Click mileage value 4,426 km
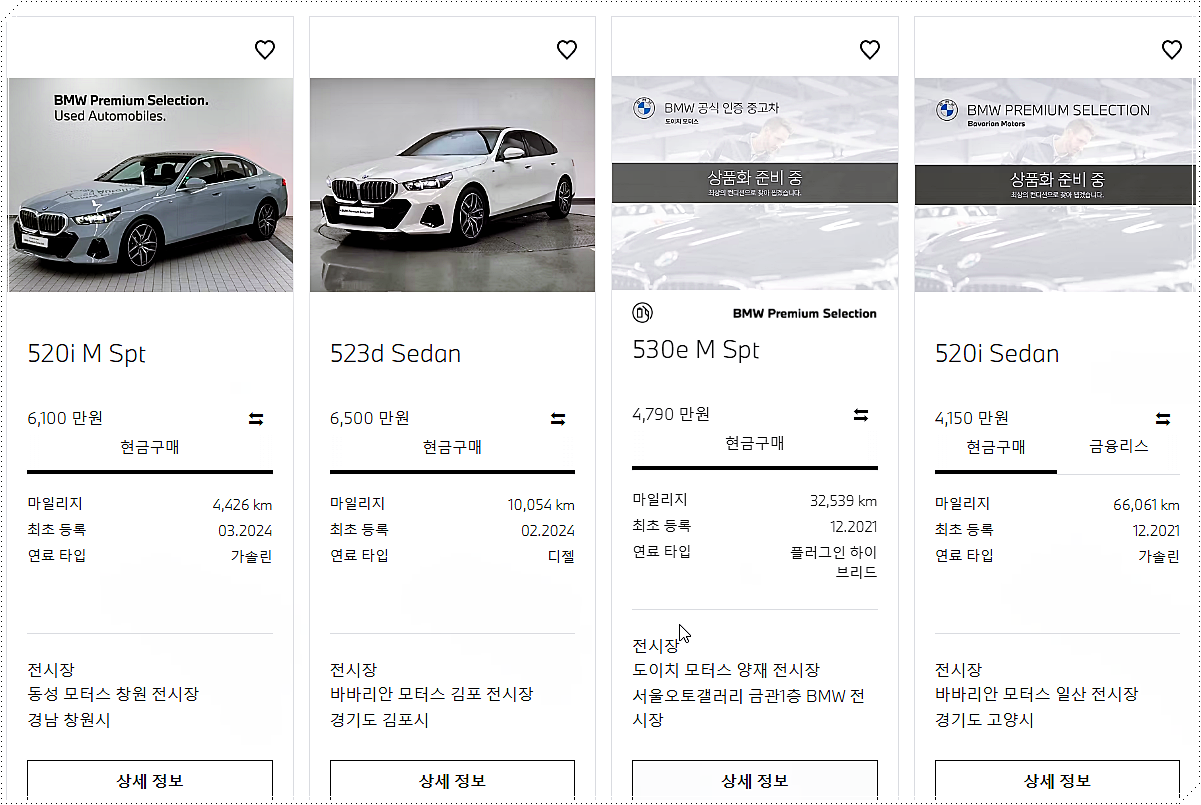 tap(242, 505)
